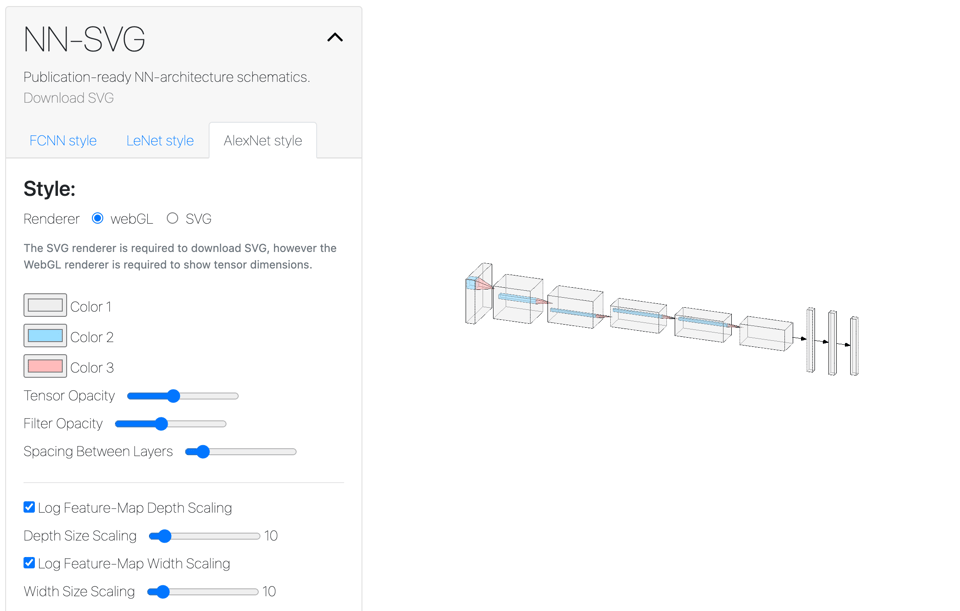Image resolution: width=960 pixels, height=611 pixels.
Task: Click the Filter Opacity slider
Action: pyautogui.click(x=171, y=424)
